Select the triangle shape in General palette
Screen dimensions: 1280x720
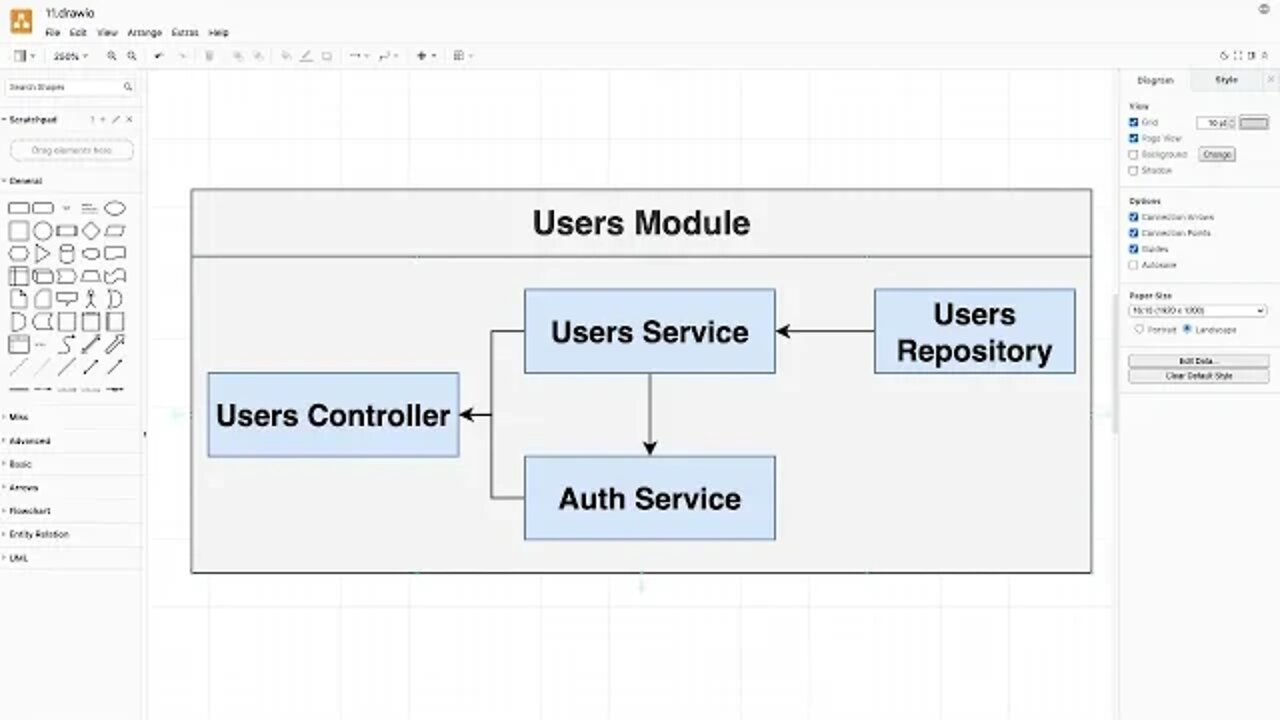tap(43, 254)
